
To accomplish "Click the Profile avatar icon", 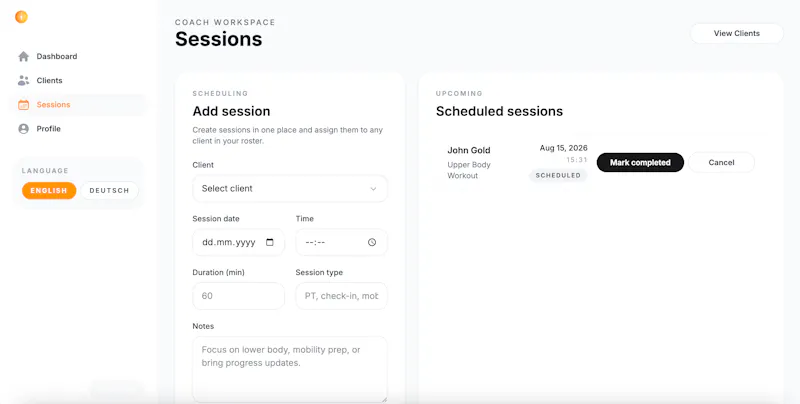I will [23, 129].
